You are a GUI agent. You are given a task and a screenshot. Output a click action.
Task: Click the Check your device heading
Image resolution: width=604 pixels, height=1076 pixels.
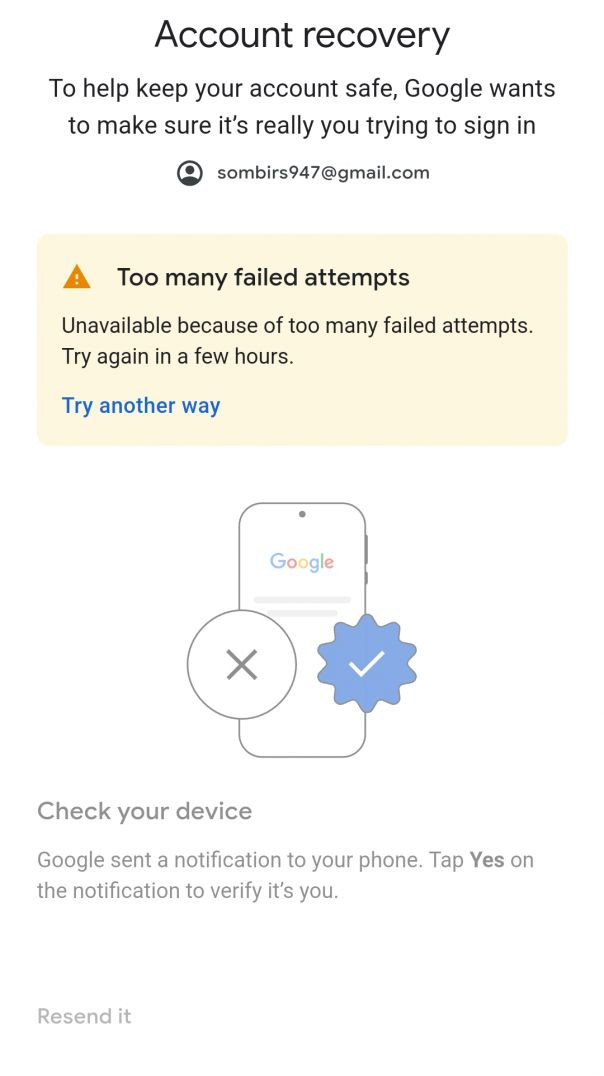tap(144, 811)
